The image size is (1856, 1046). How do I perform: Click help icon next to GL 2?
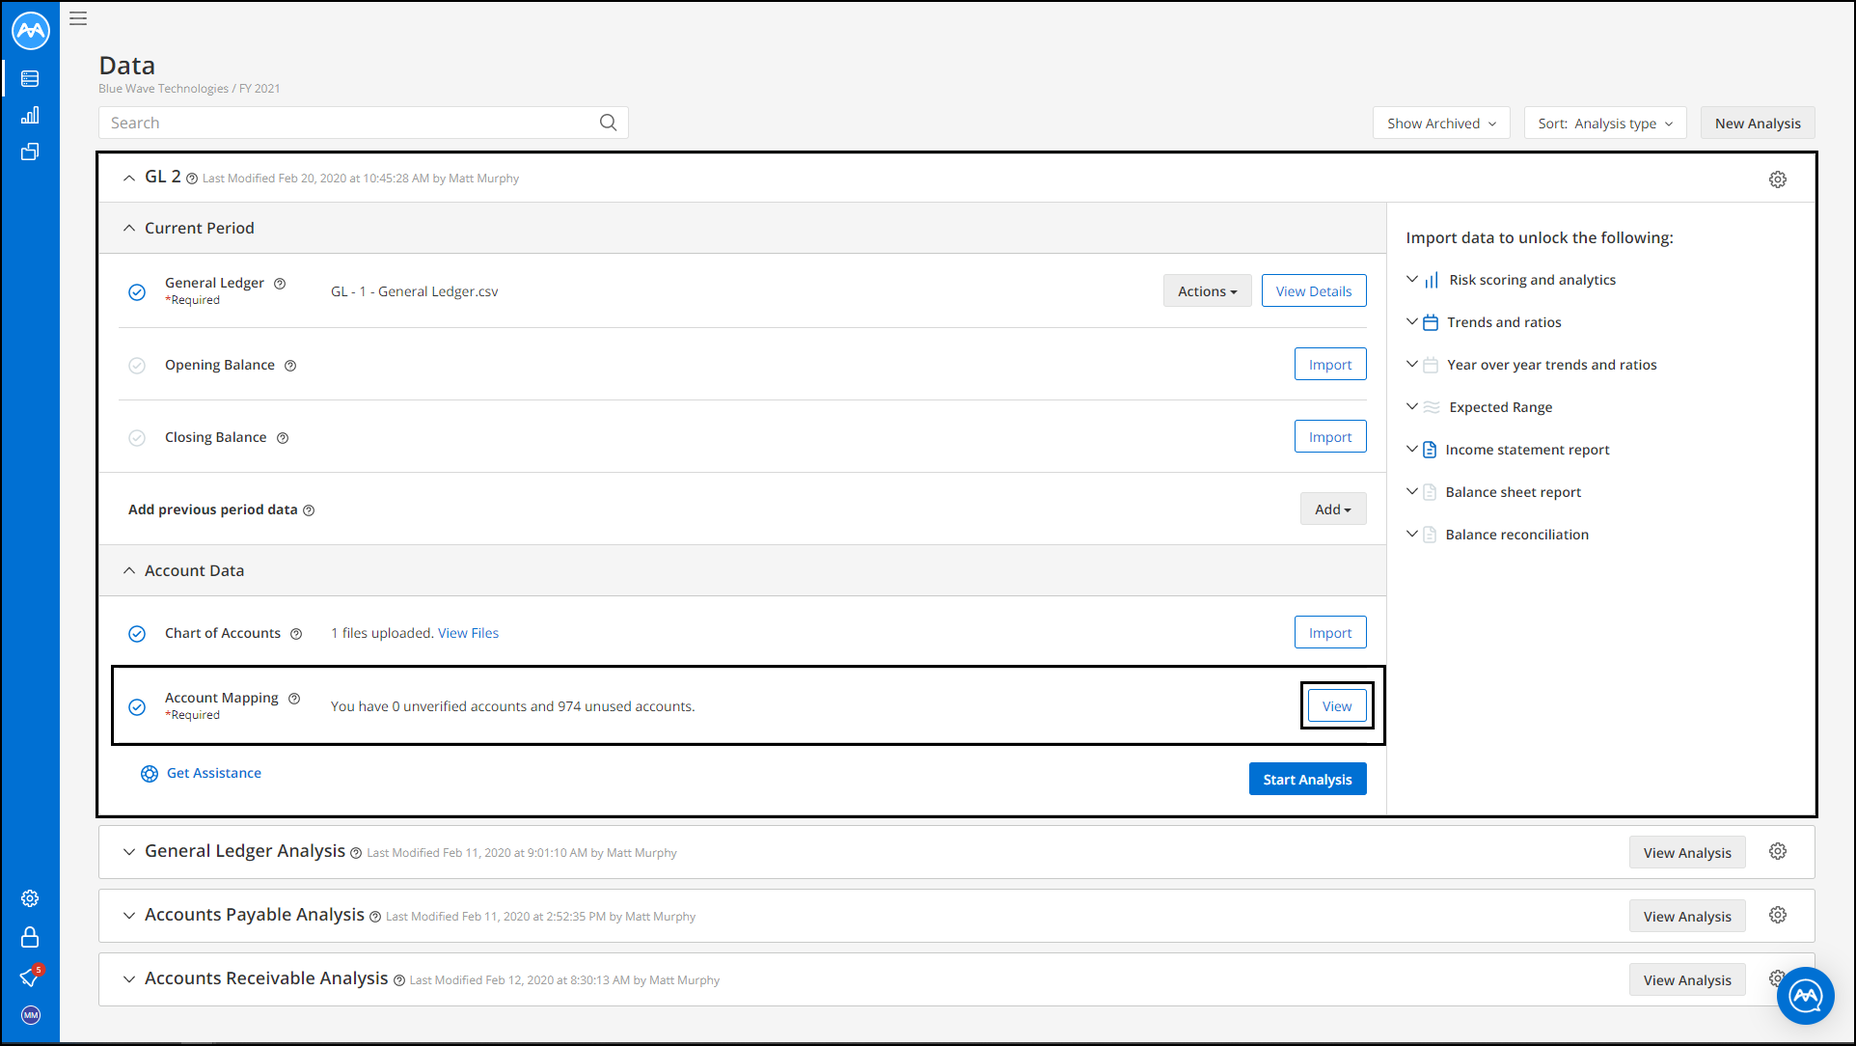tap(192, 179)
